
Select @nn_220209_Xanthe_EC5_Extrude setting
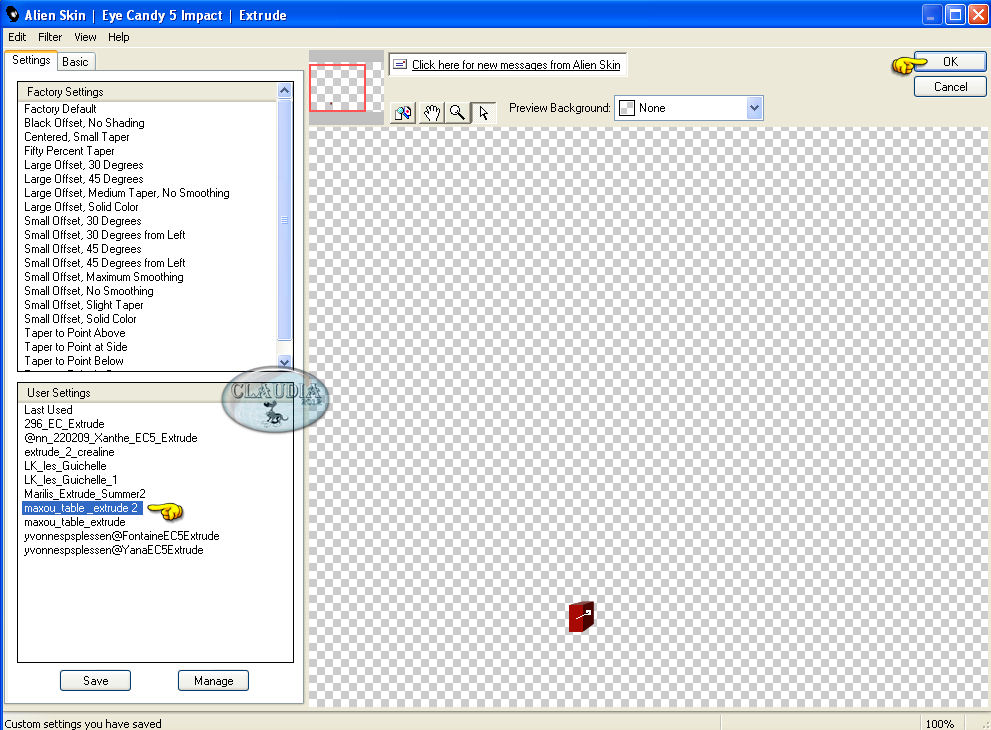point(111,438)
